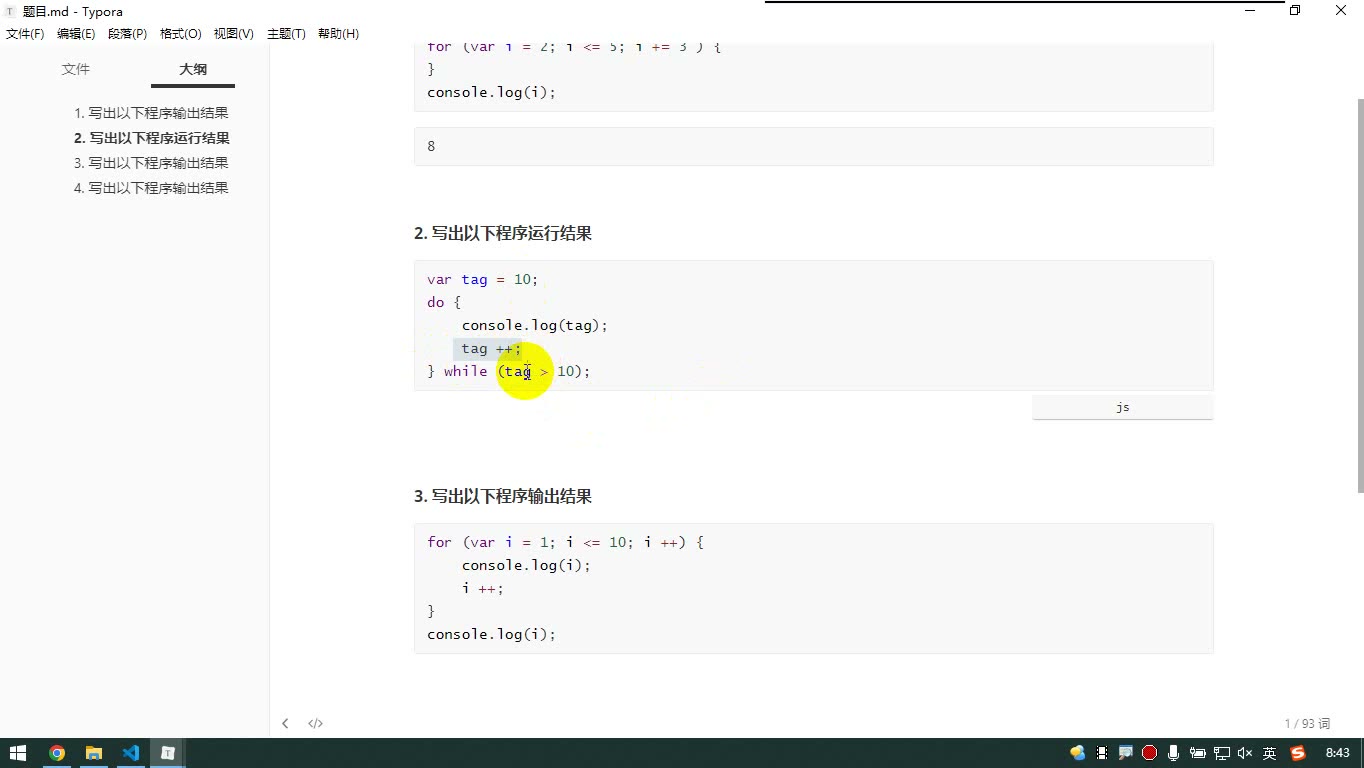Click heading 3. 写出以下程序输出结果 in document

pos(503,496)
